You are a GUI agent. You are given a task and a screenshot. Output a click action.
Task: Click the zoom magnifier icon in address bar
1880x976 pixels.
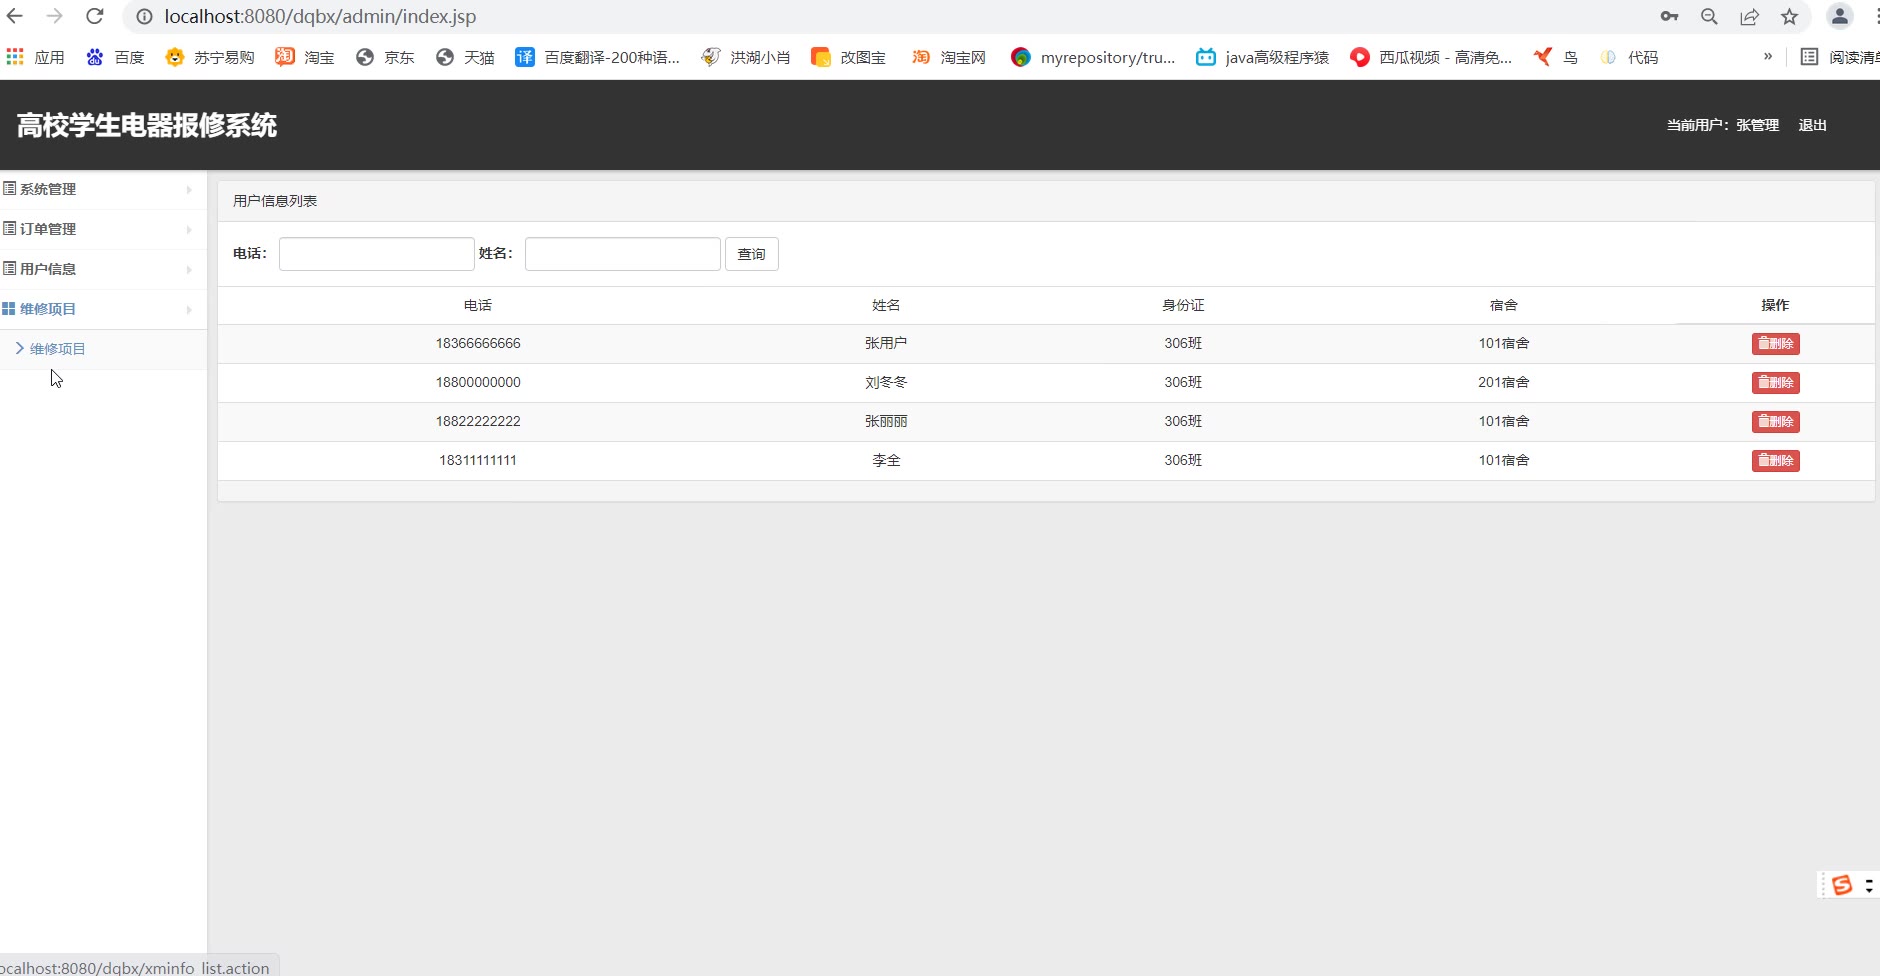click(1709, 16)
